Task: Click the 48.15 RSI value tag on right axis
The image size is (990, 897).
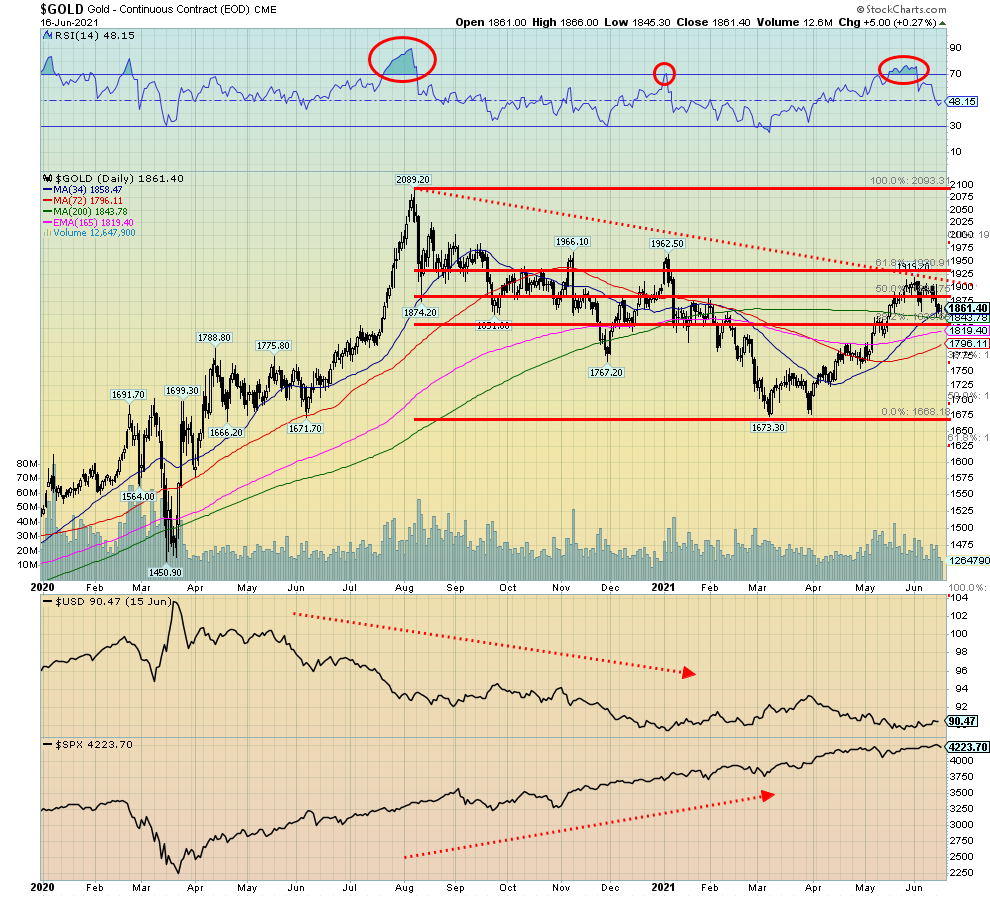Action: [961, 101]
